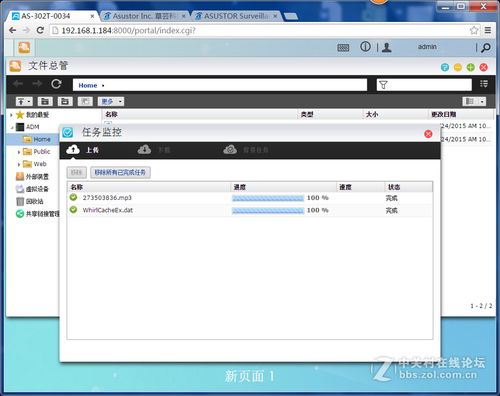The height and width of the screenshot is (396, 500).
Task: Open the search magnifier in the ADM top bar
Action: click(486, 48)
